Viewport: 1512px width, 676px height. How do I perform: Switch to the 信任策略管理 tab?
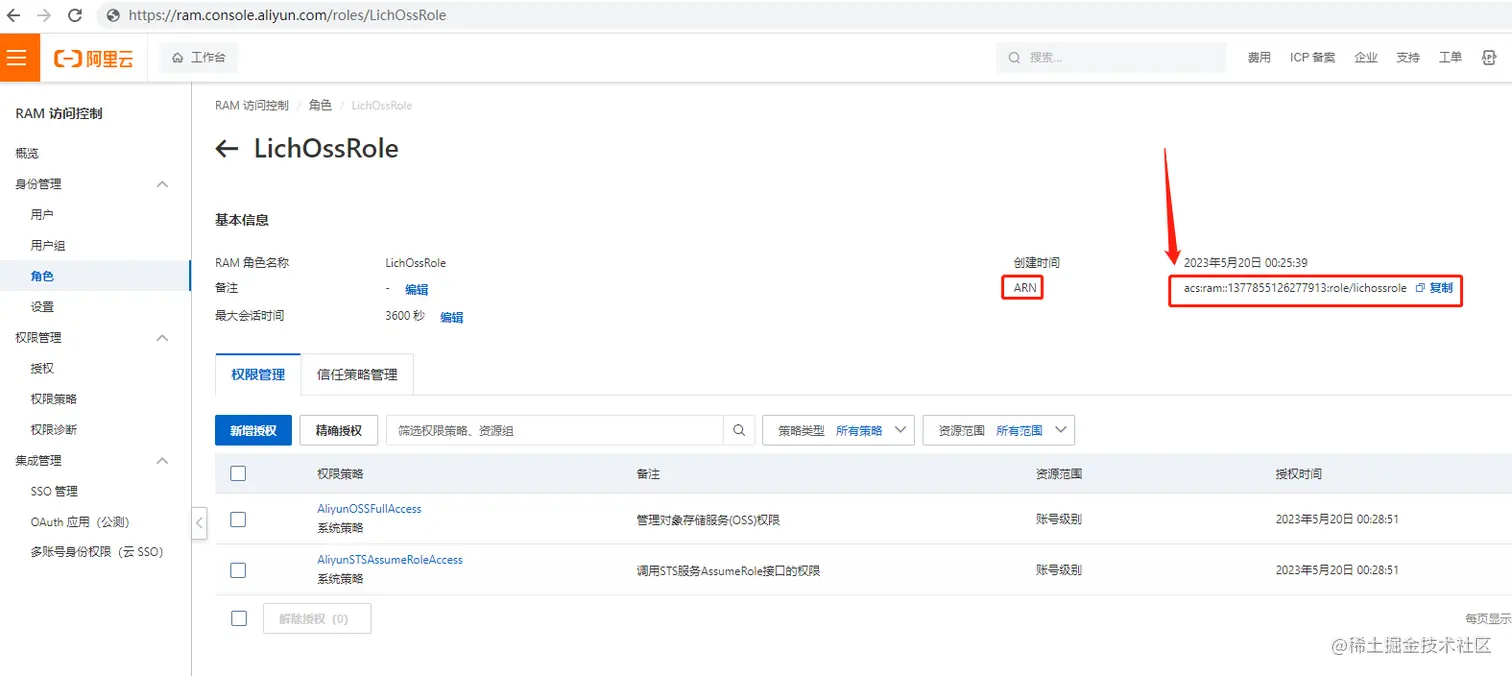click(357, 374)
